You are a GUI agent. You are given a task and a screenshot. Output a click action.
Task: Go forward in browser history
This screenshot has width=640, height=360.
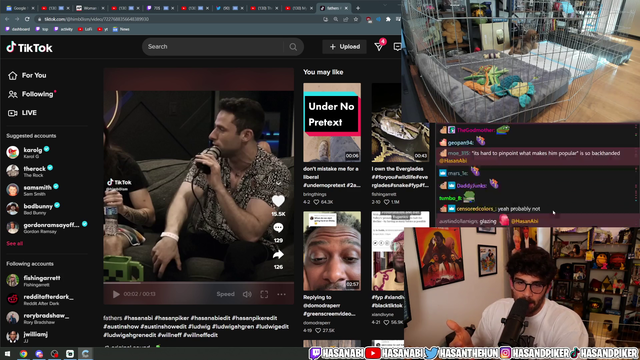click(17, 19)
